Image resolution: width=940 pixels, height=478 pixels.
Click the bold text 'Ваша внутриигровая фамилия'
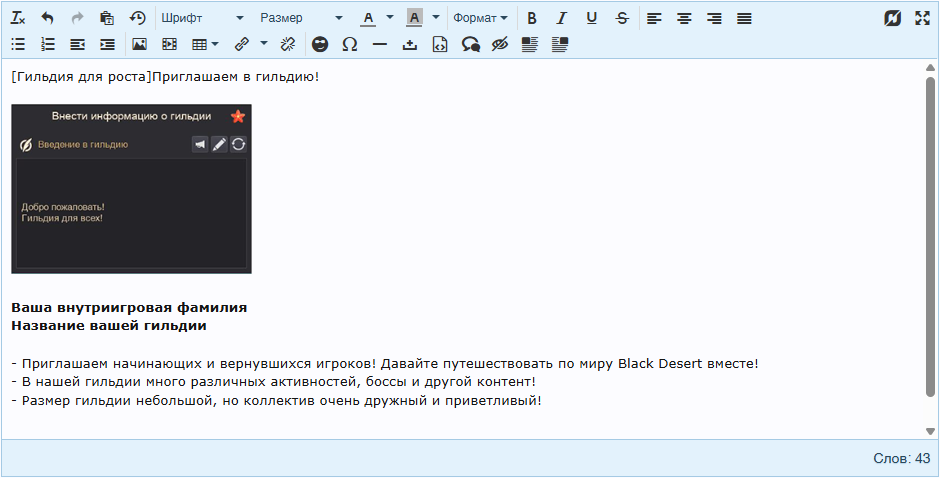(x=129, y=308)
